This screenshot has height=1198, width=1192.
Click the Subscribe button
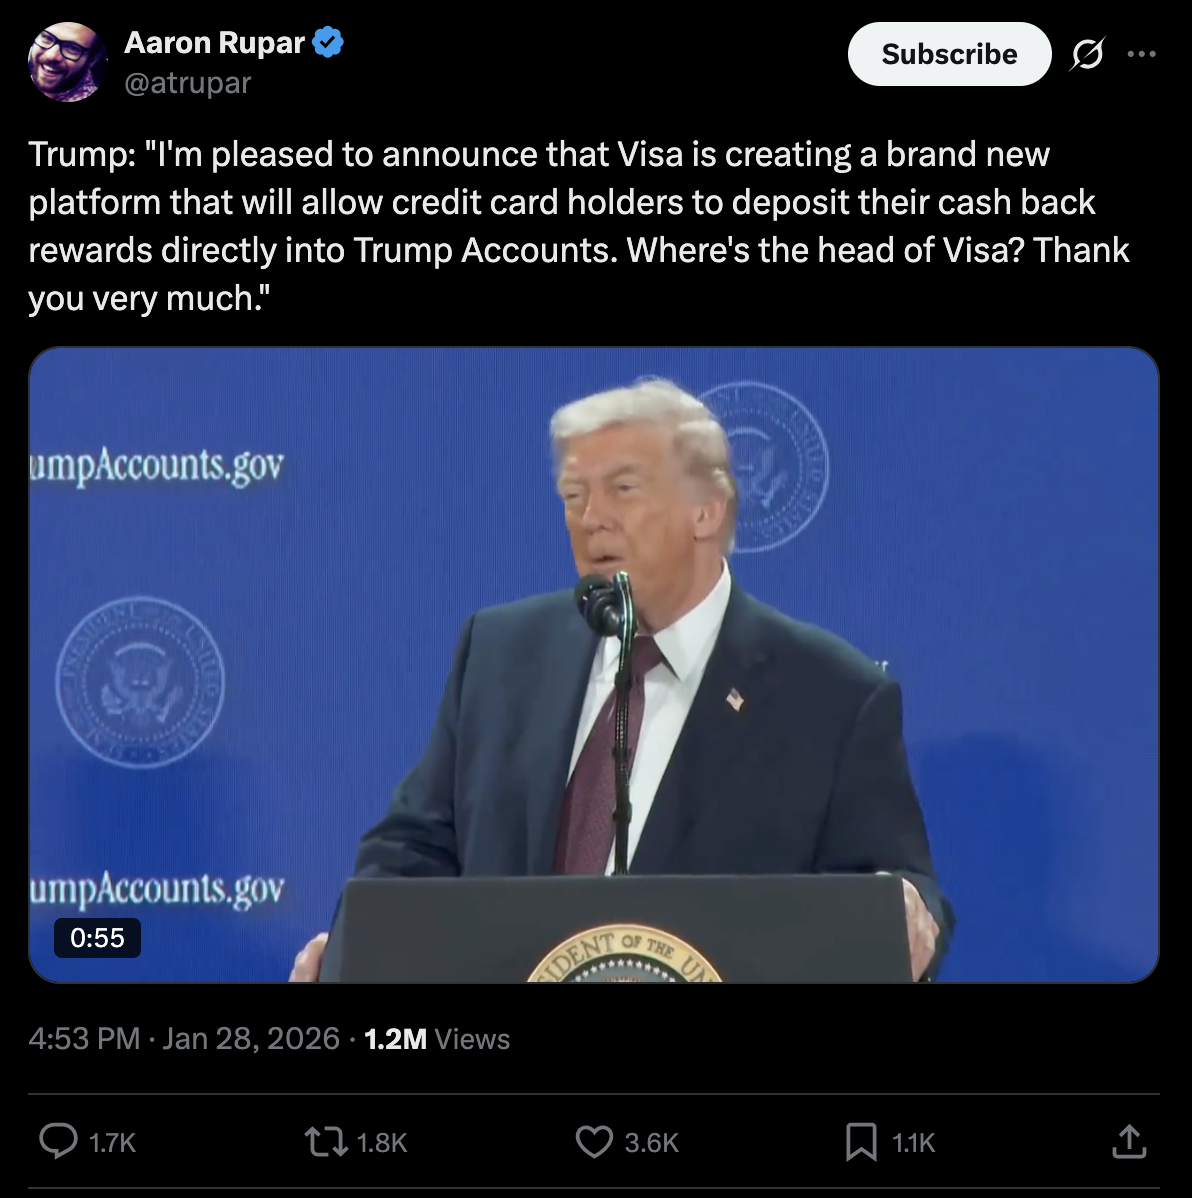(950, 54)
